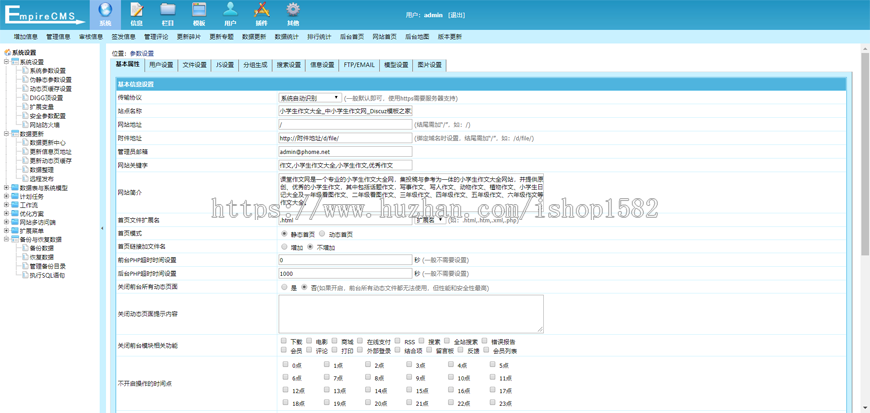The width and height of the screenshot is (870, 413).
Task: Open the 栏目 folder icon menu
Action: tap(168, 14)
